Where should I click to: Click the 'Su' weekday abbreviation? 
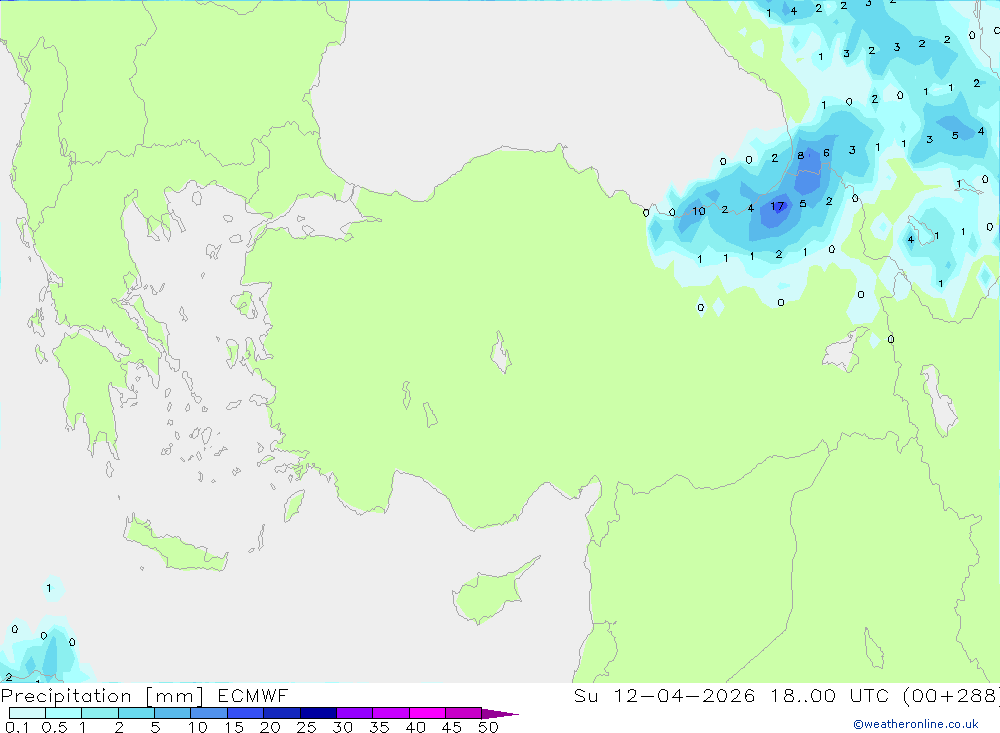click(586, 696)
